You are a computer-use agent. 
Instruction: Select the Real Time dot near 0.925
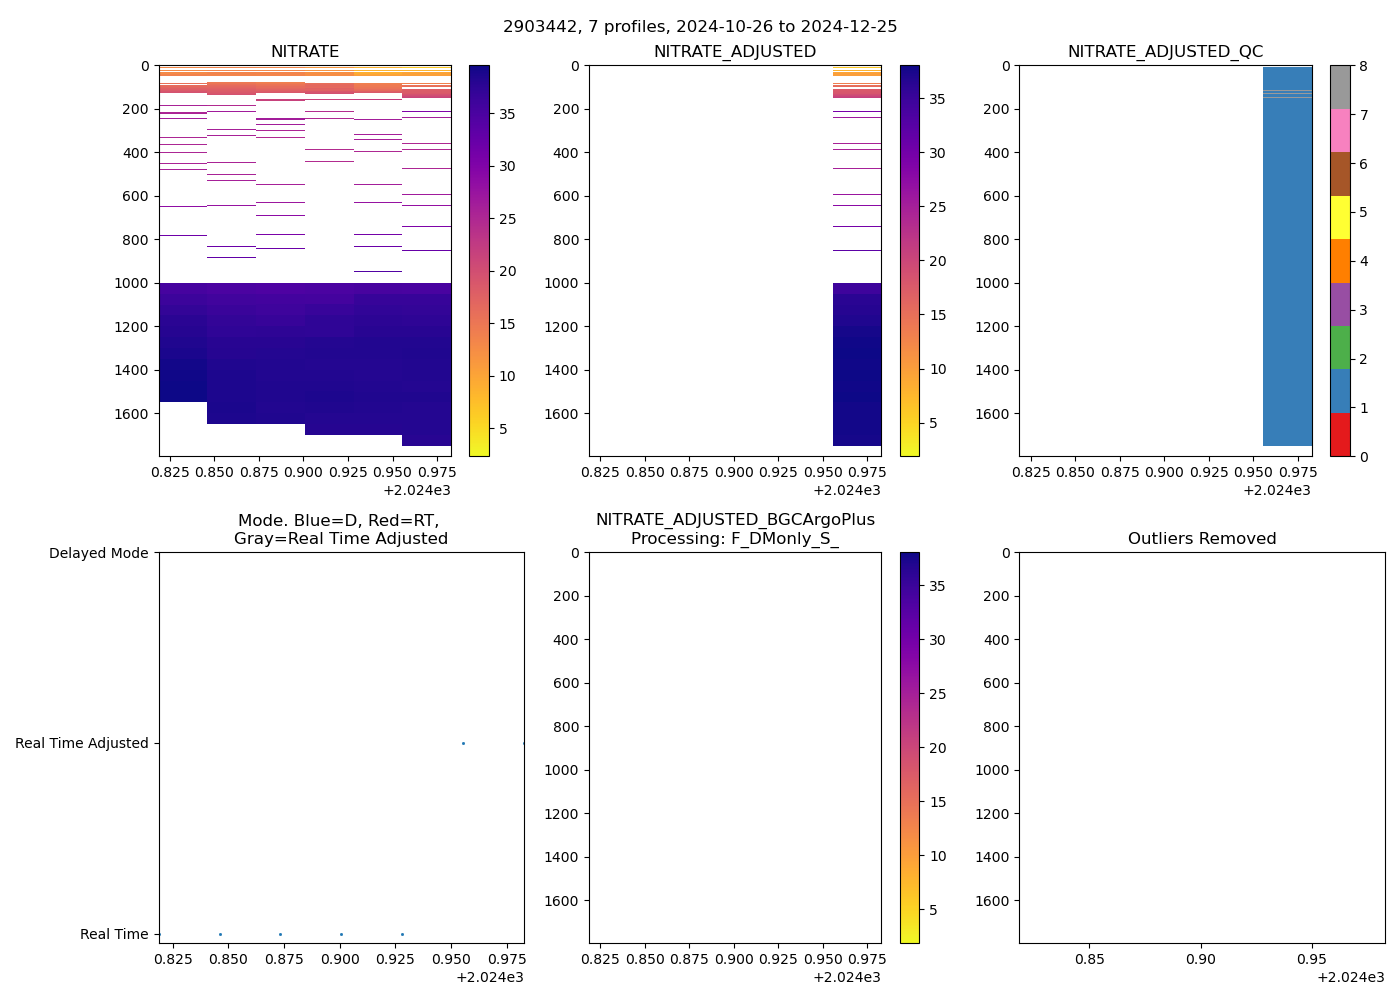(402, 934)
